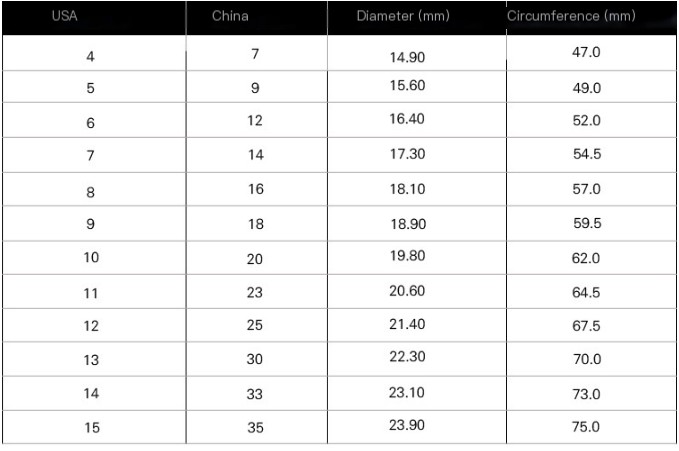Screen dimensions: 679x451
Task: Select the 19.80 diameter cell
Action: point(407,256)
